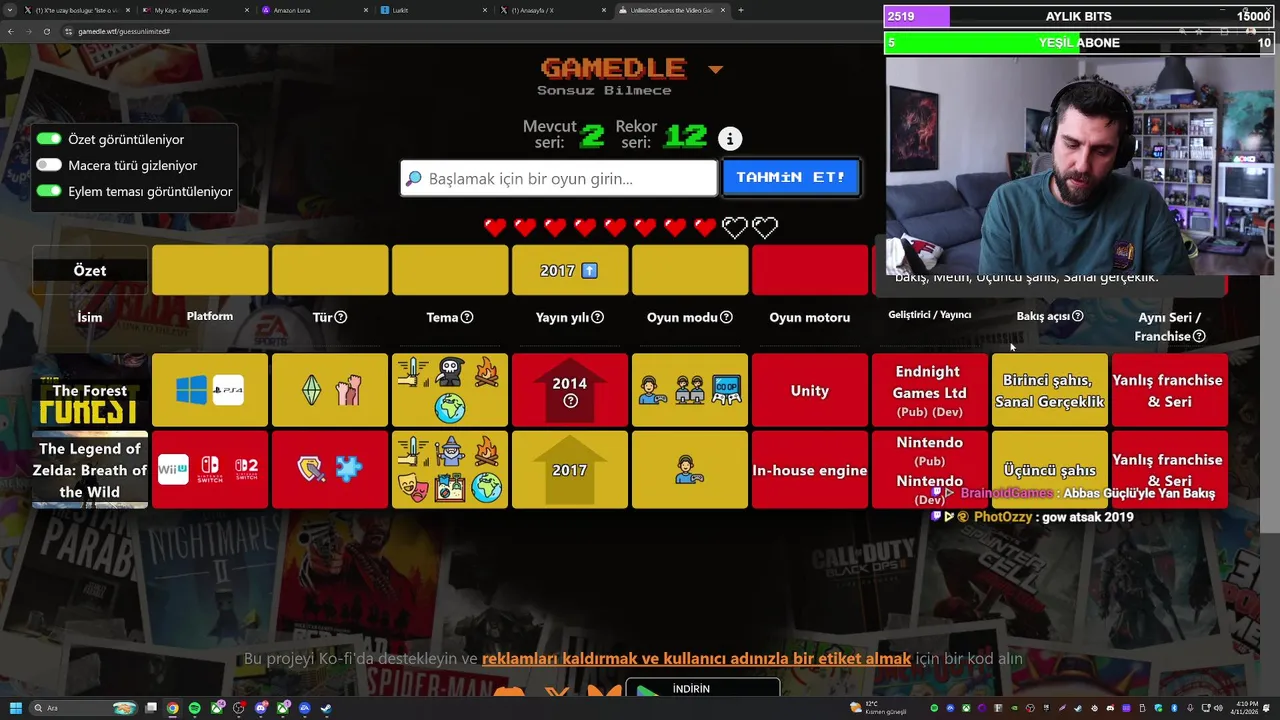The width and height of the screenshot is (1280, 720).
Task: Switch to the Anasayfa / X tab
Action: coord(551,10)
